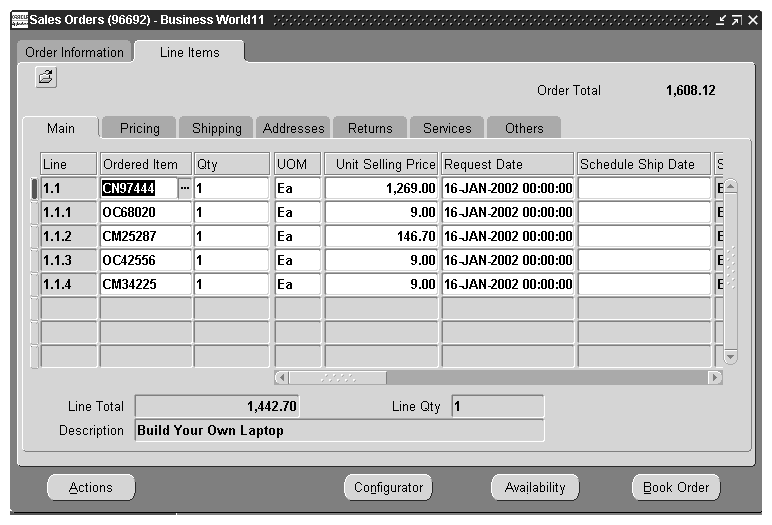The height and width of the screenshot is (525, 772).
Task: Select the Main tab
Action: click(x=61, y=128)
